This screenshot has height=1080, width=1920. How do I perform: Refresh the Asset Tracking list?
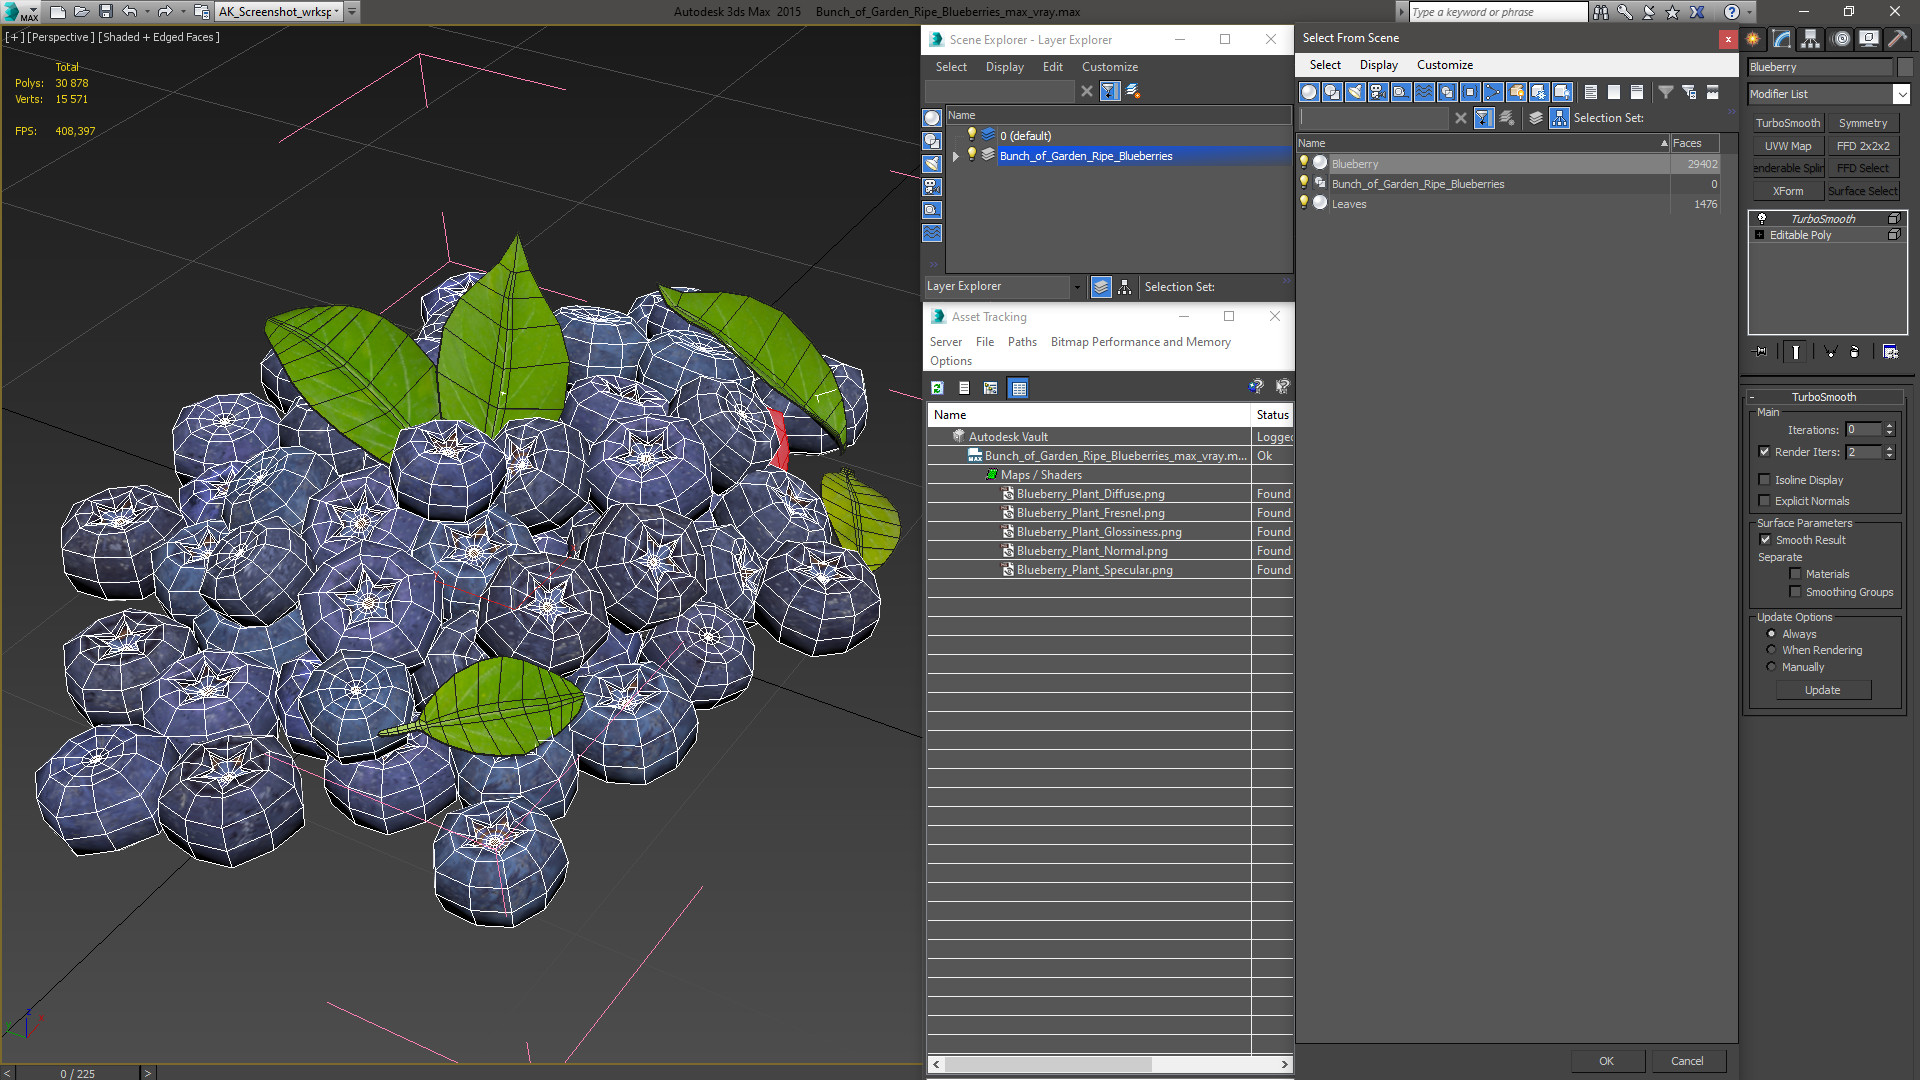click(937, 388)
